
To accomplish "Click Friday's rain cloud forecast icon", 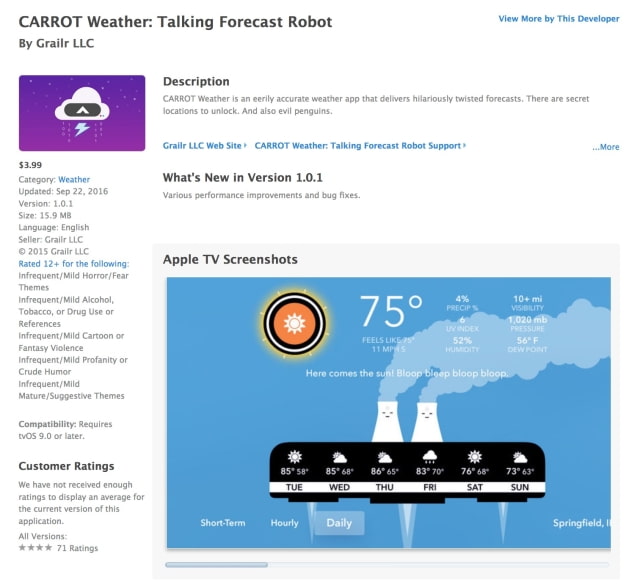I will click(430, 458).
